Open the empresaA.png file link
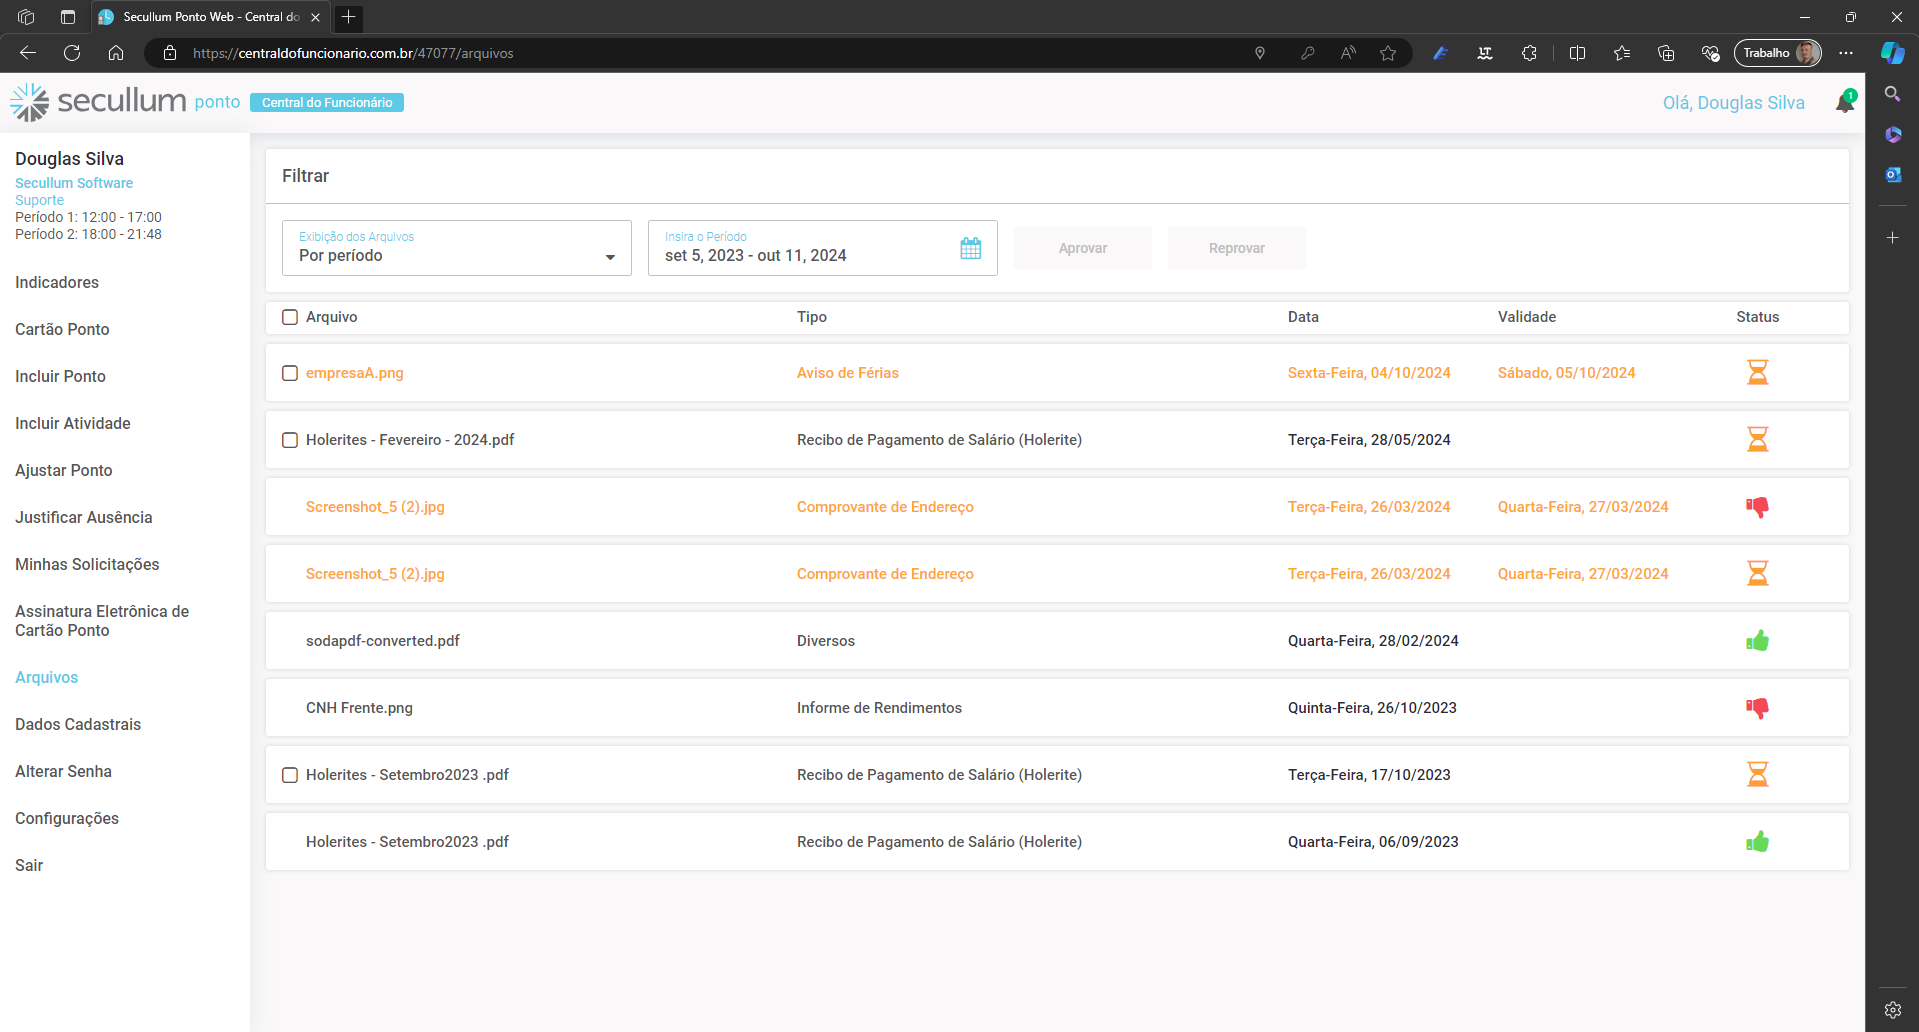This screenshot has width=1919, height=1032. (355, 373)
